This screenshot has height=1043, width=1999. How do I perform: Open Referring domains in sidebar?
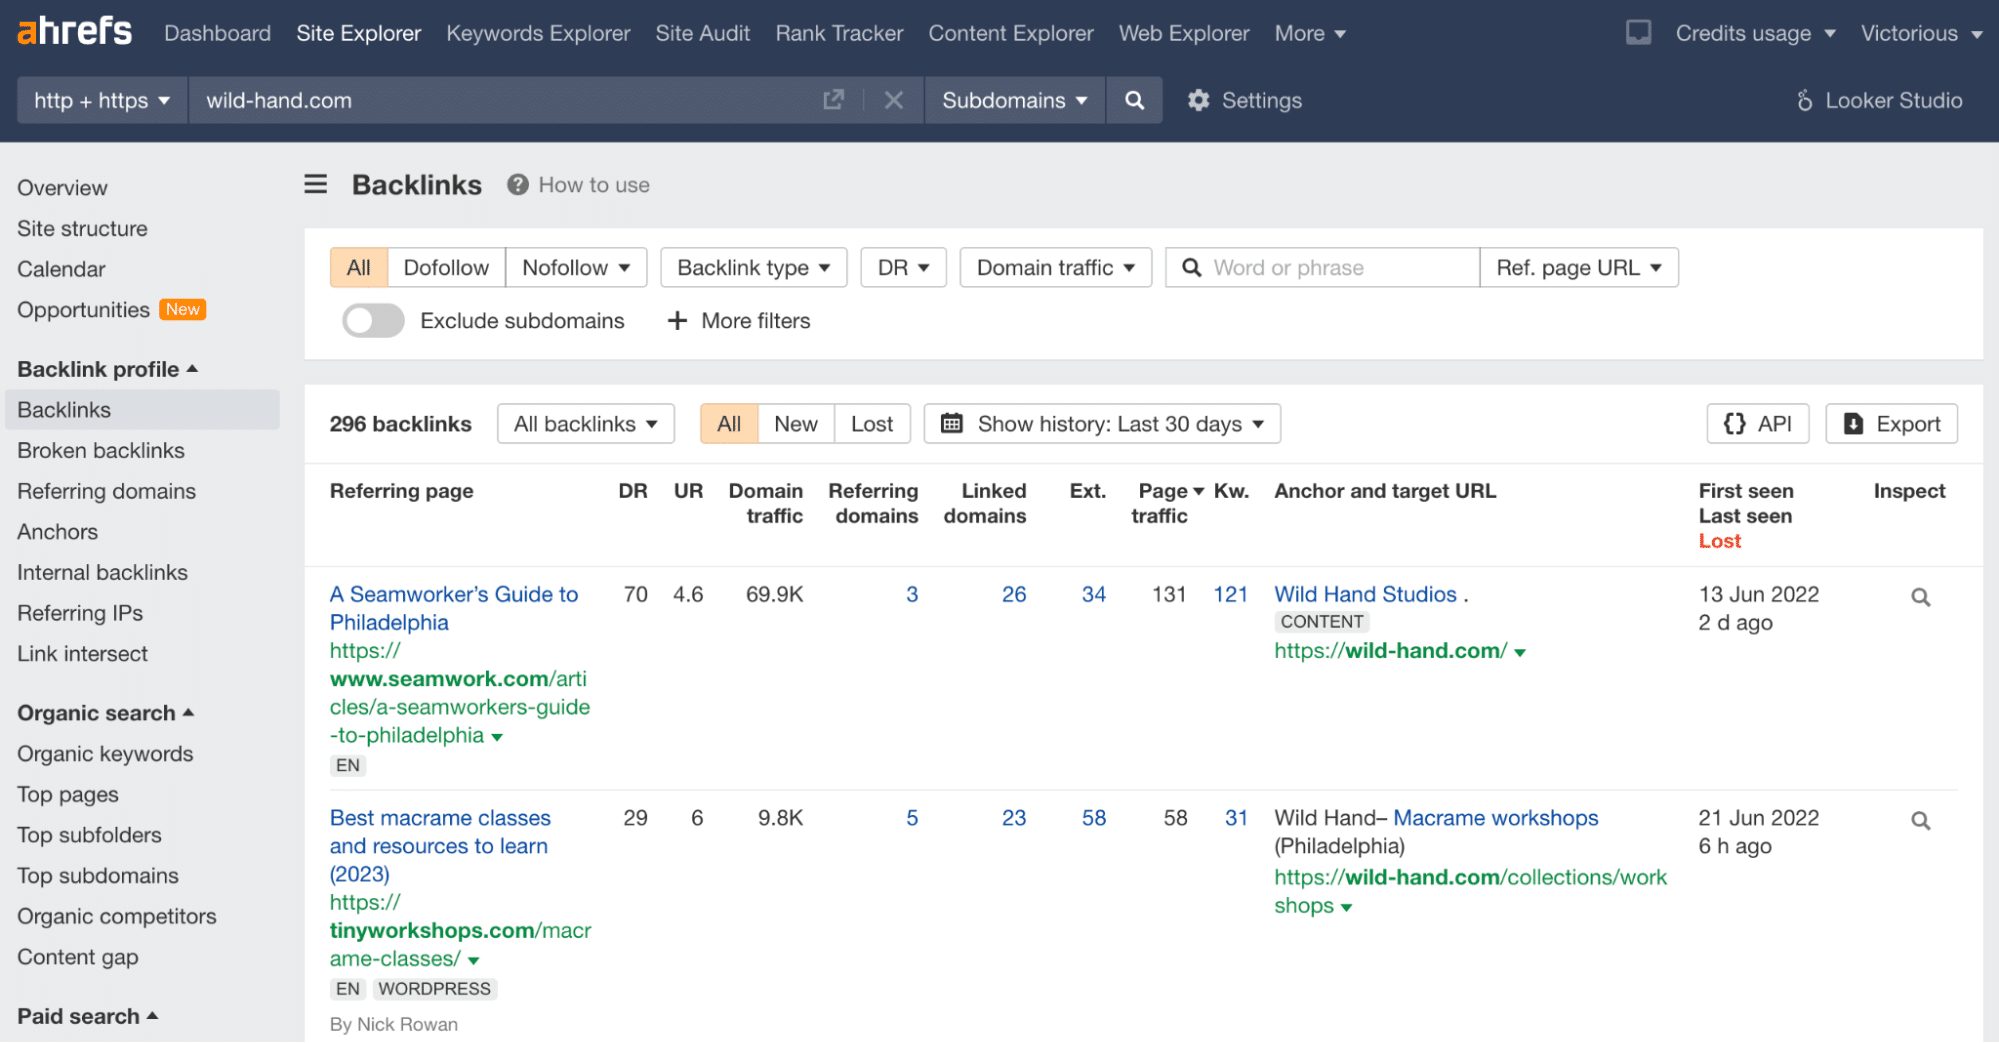coord(106,491)
